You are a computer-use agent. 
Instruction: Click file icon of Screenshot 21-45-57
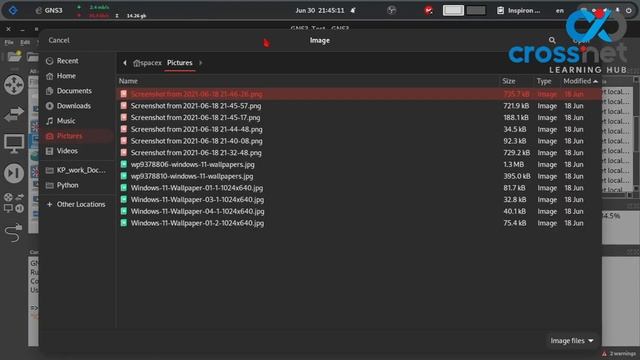point(124,106)
